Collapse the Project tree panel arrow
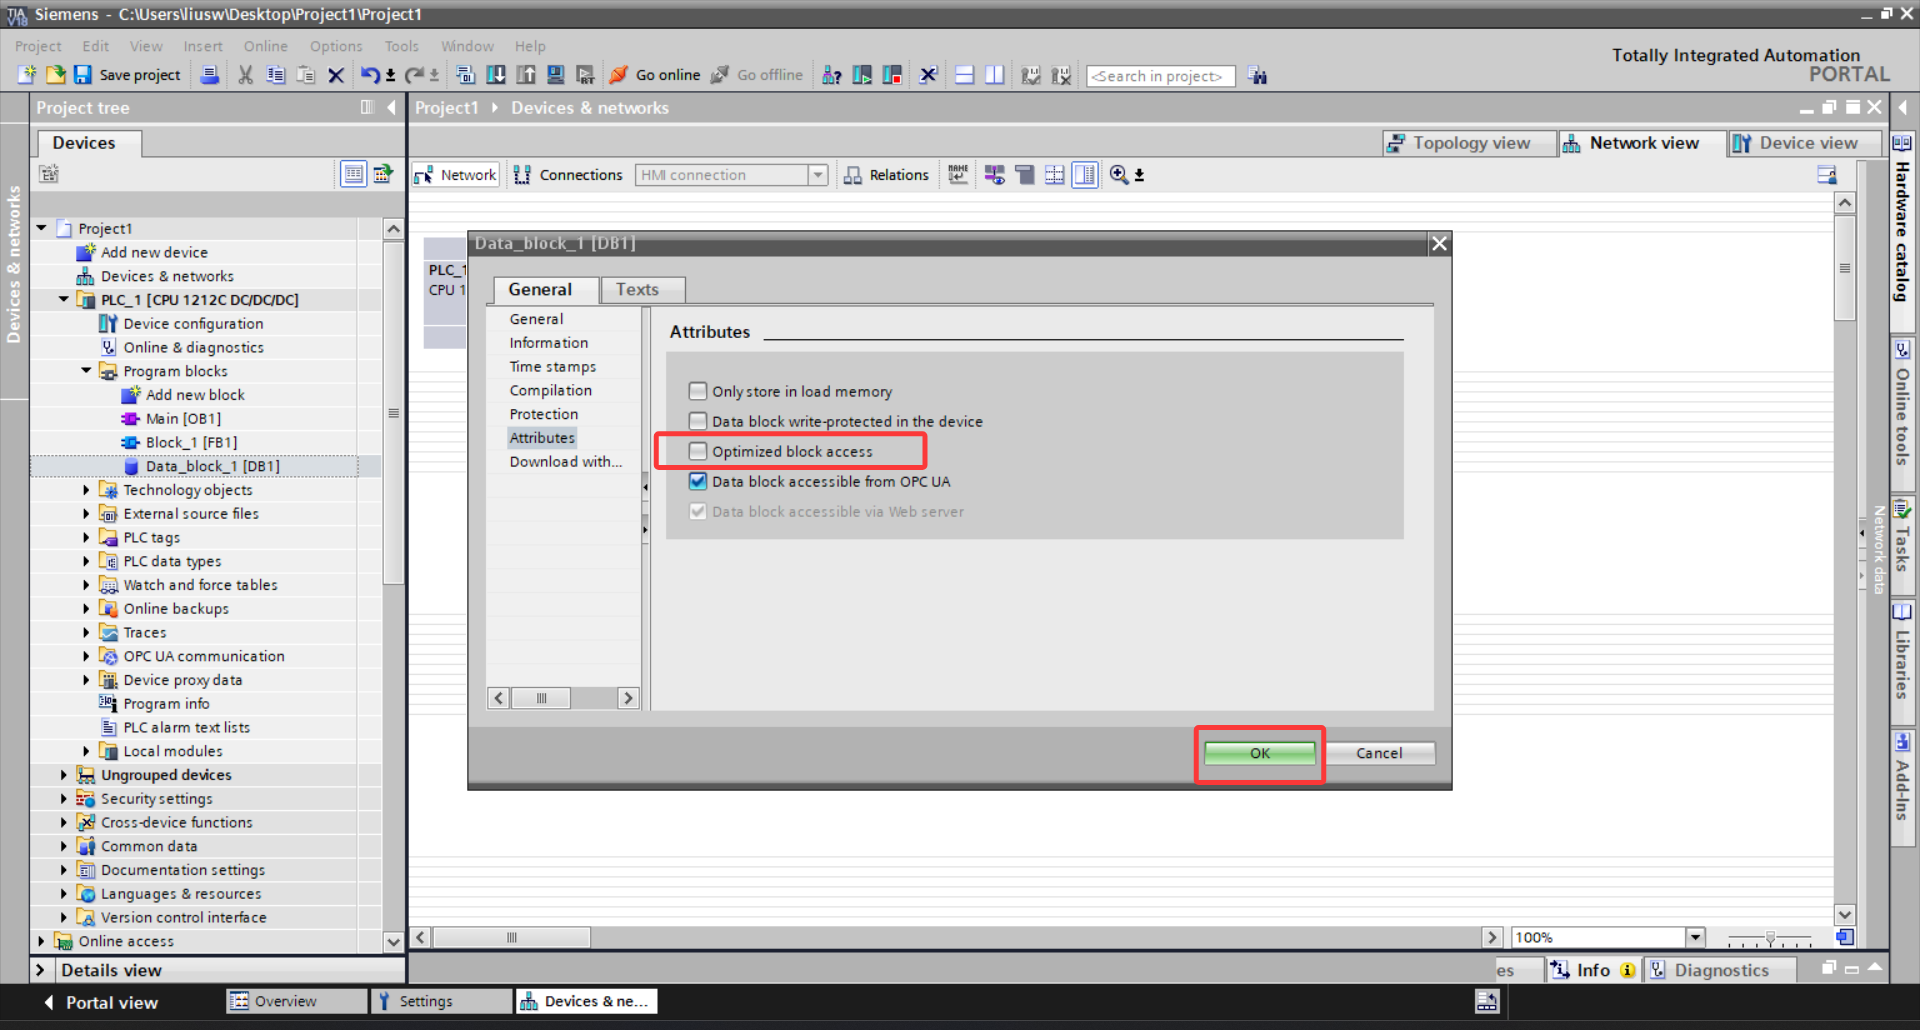1920x1030 pixels. click(391, 107)
